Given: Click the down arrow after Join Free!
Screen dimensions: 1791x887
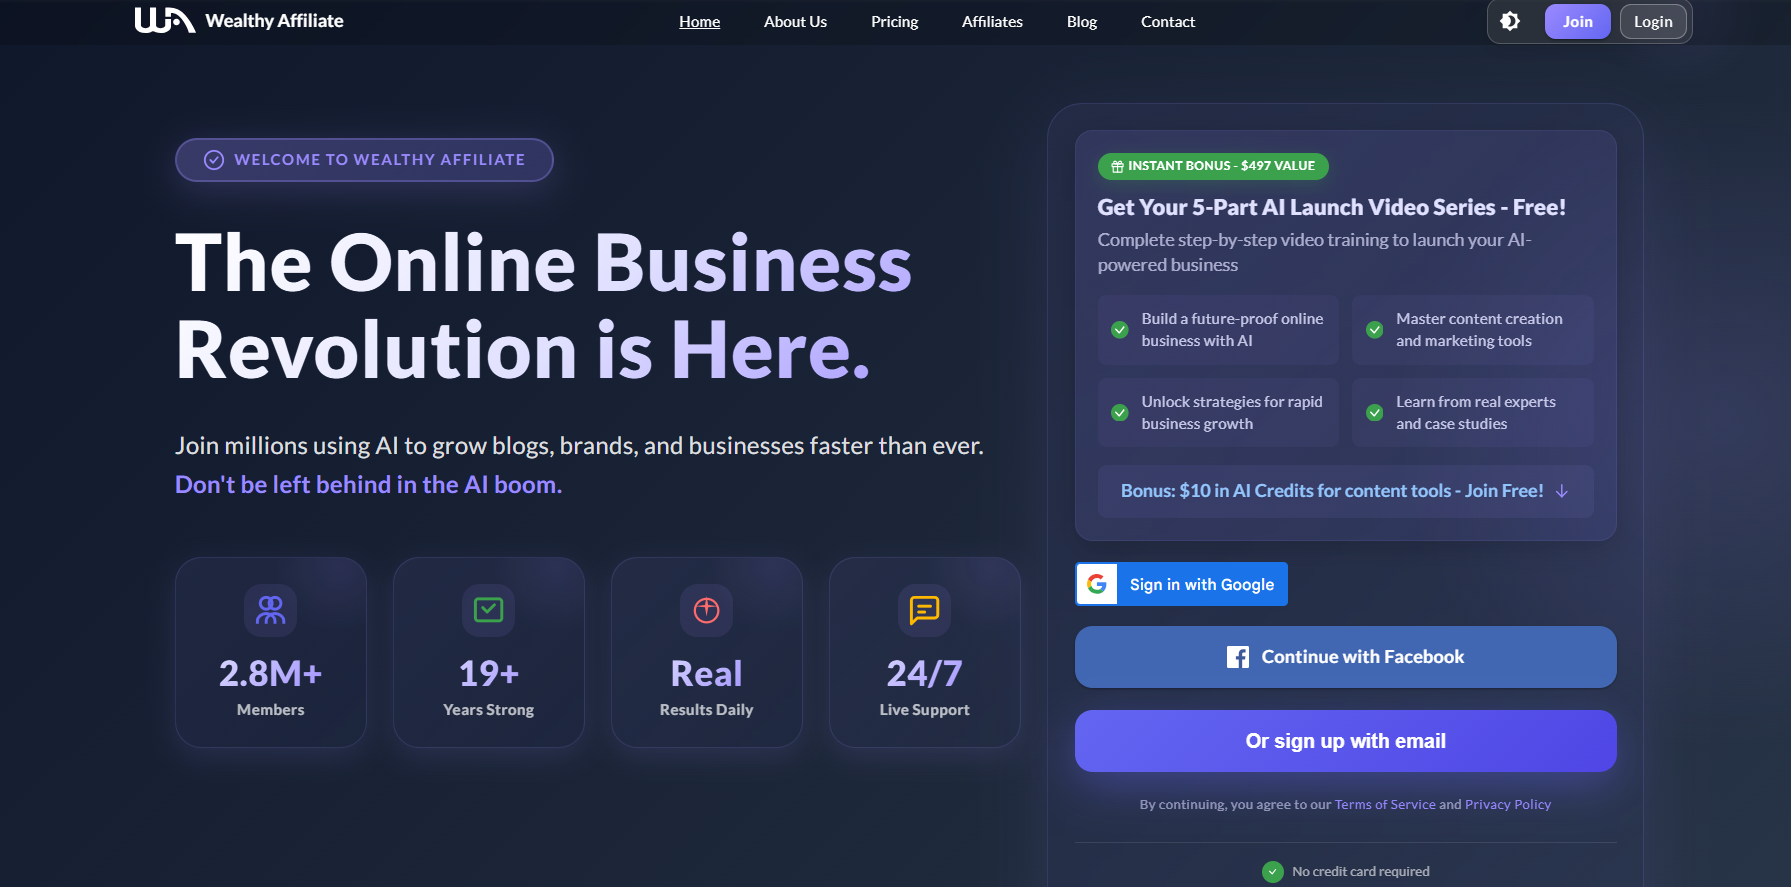Looking at the screenshot, I should (x=1562, y=491).
